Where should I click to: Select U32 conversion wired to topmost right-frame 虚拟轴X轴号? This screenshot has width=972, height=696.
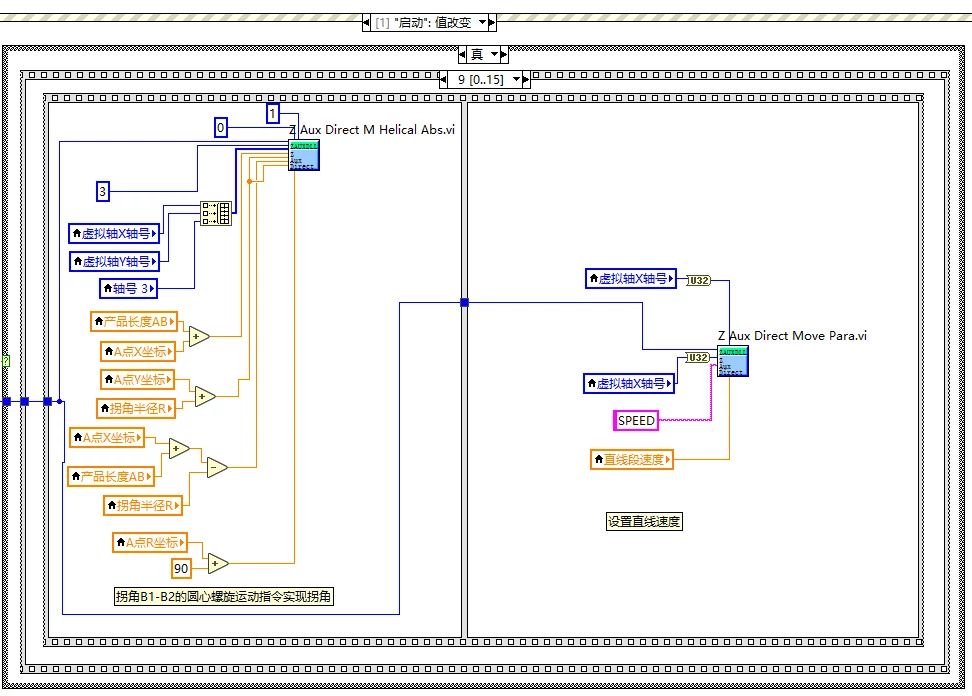coord(699,281)
